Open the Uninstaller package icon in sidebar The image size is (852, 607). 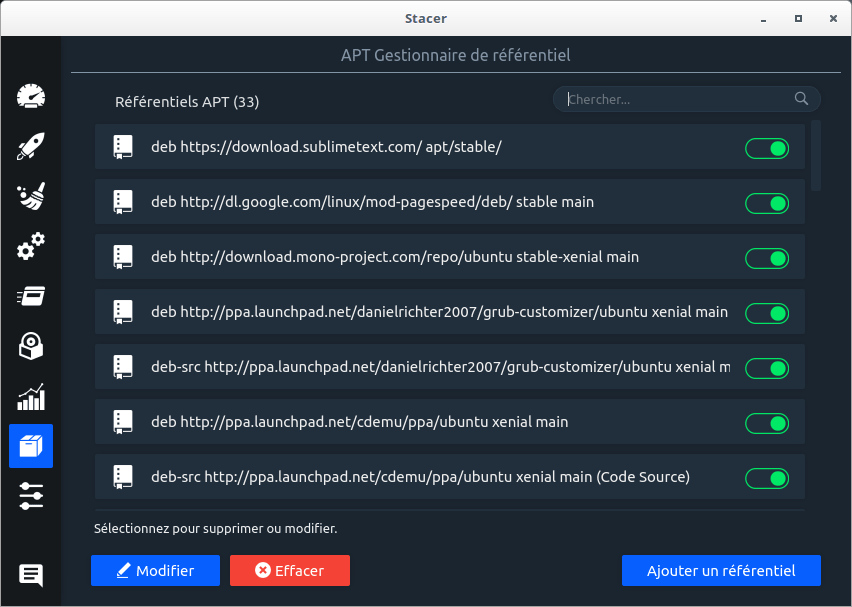coord(31,346)
